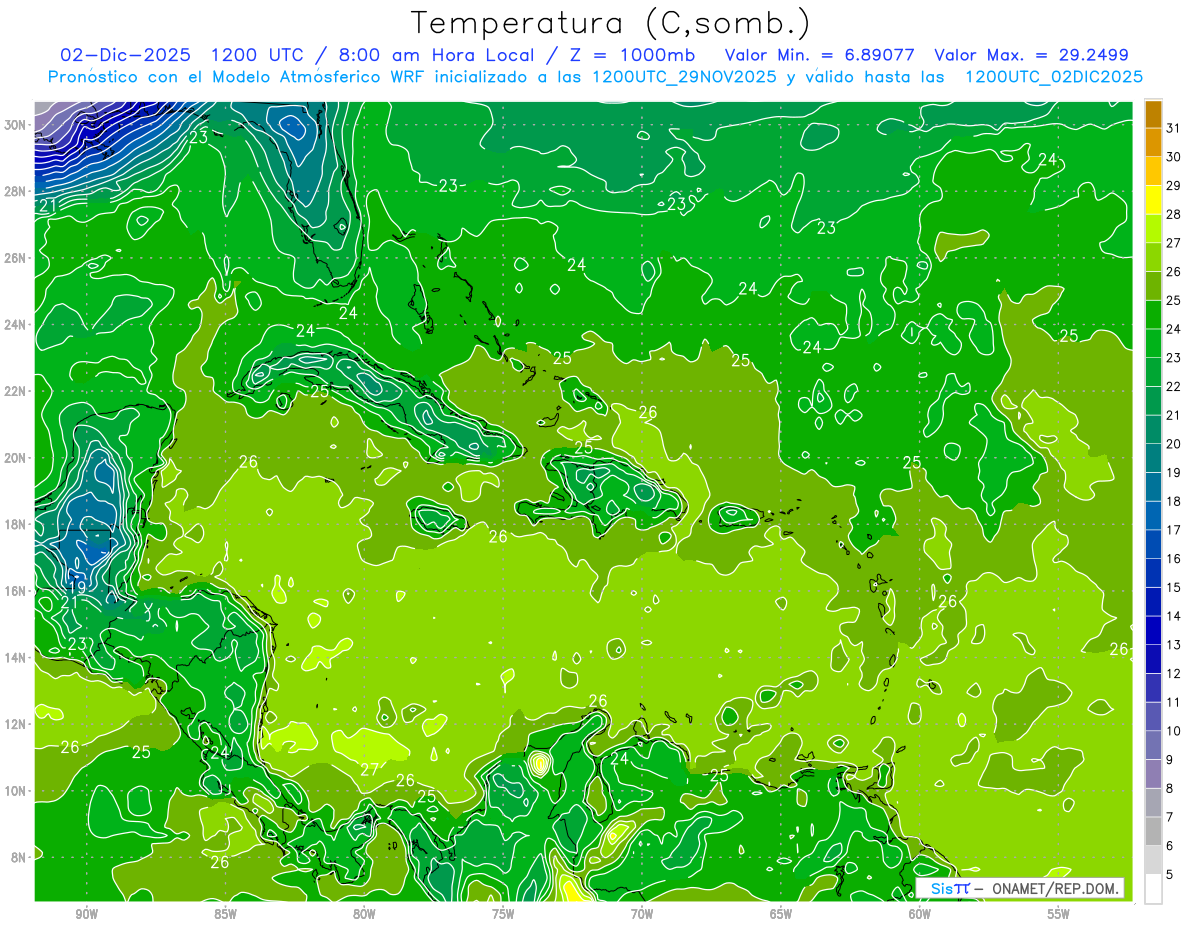Image resolution: width=1200 pixels, height=927 pixels.
Task: Click the "15" label on the color scale
Action: tap(1174, 587)
